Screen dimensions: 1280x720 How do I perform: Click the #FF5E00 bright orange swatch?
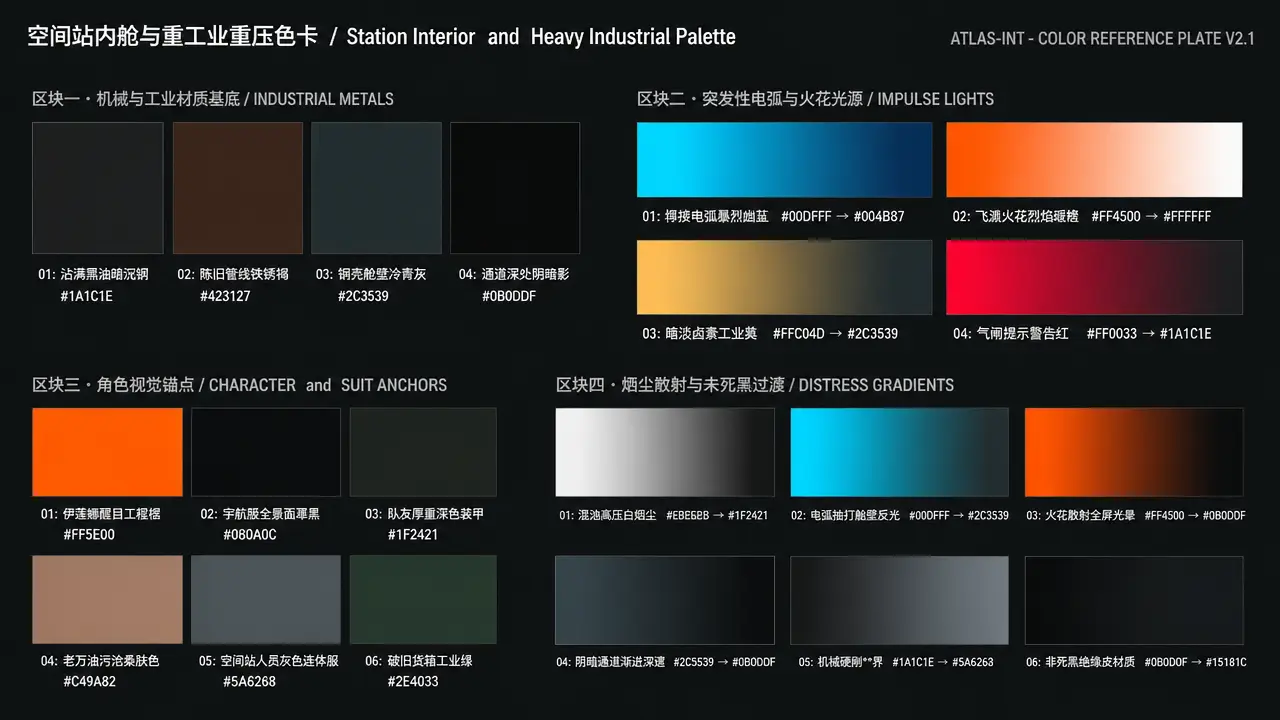107,452
